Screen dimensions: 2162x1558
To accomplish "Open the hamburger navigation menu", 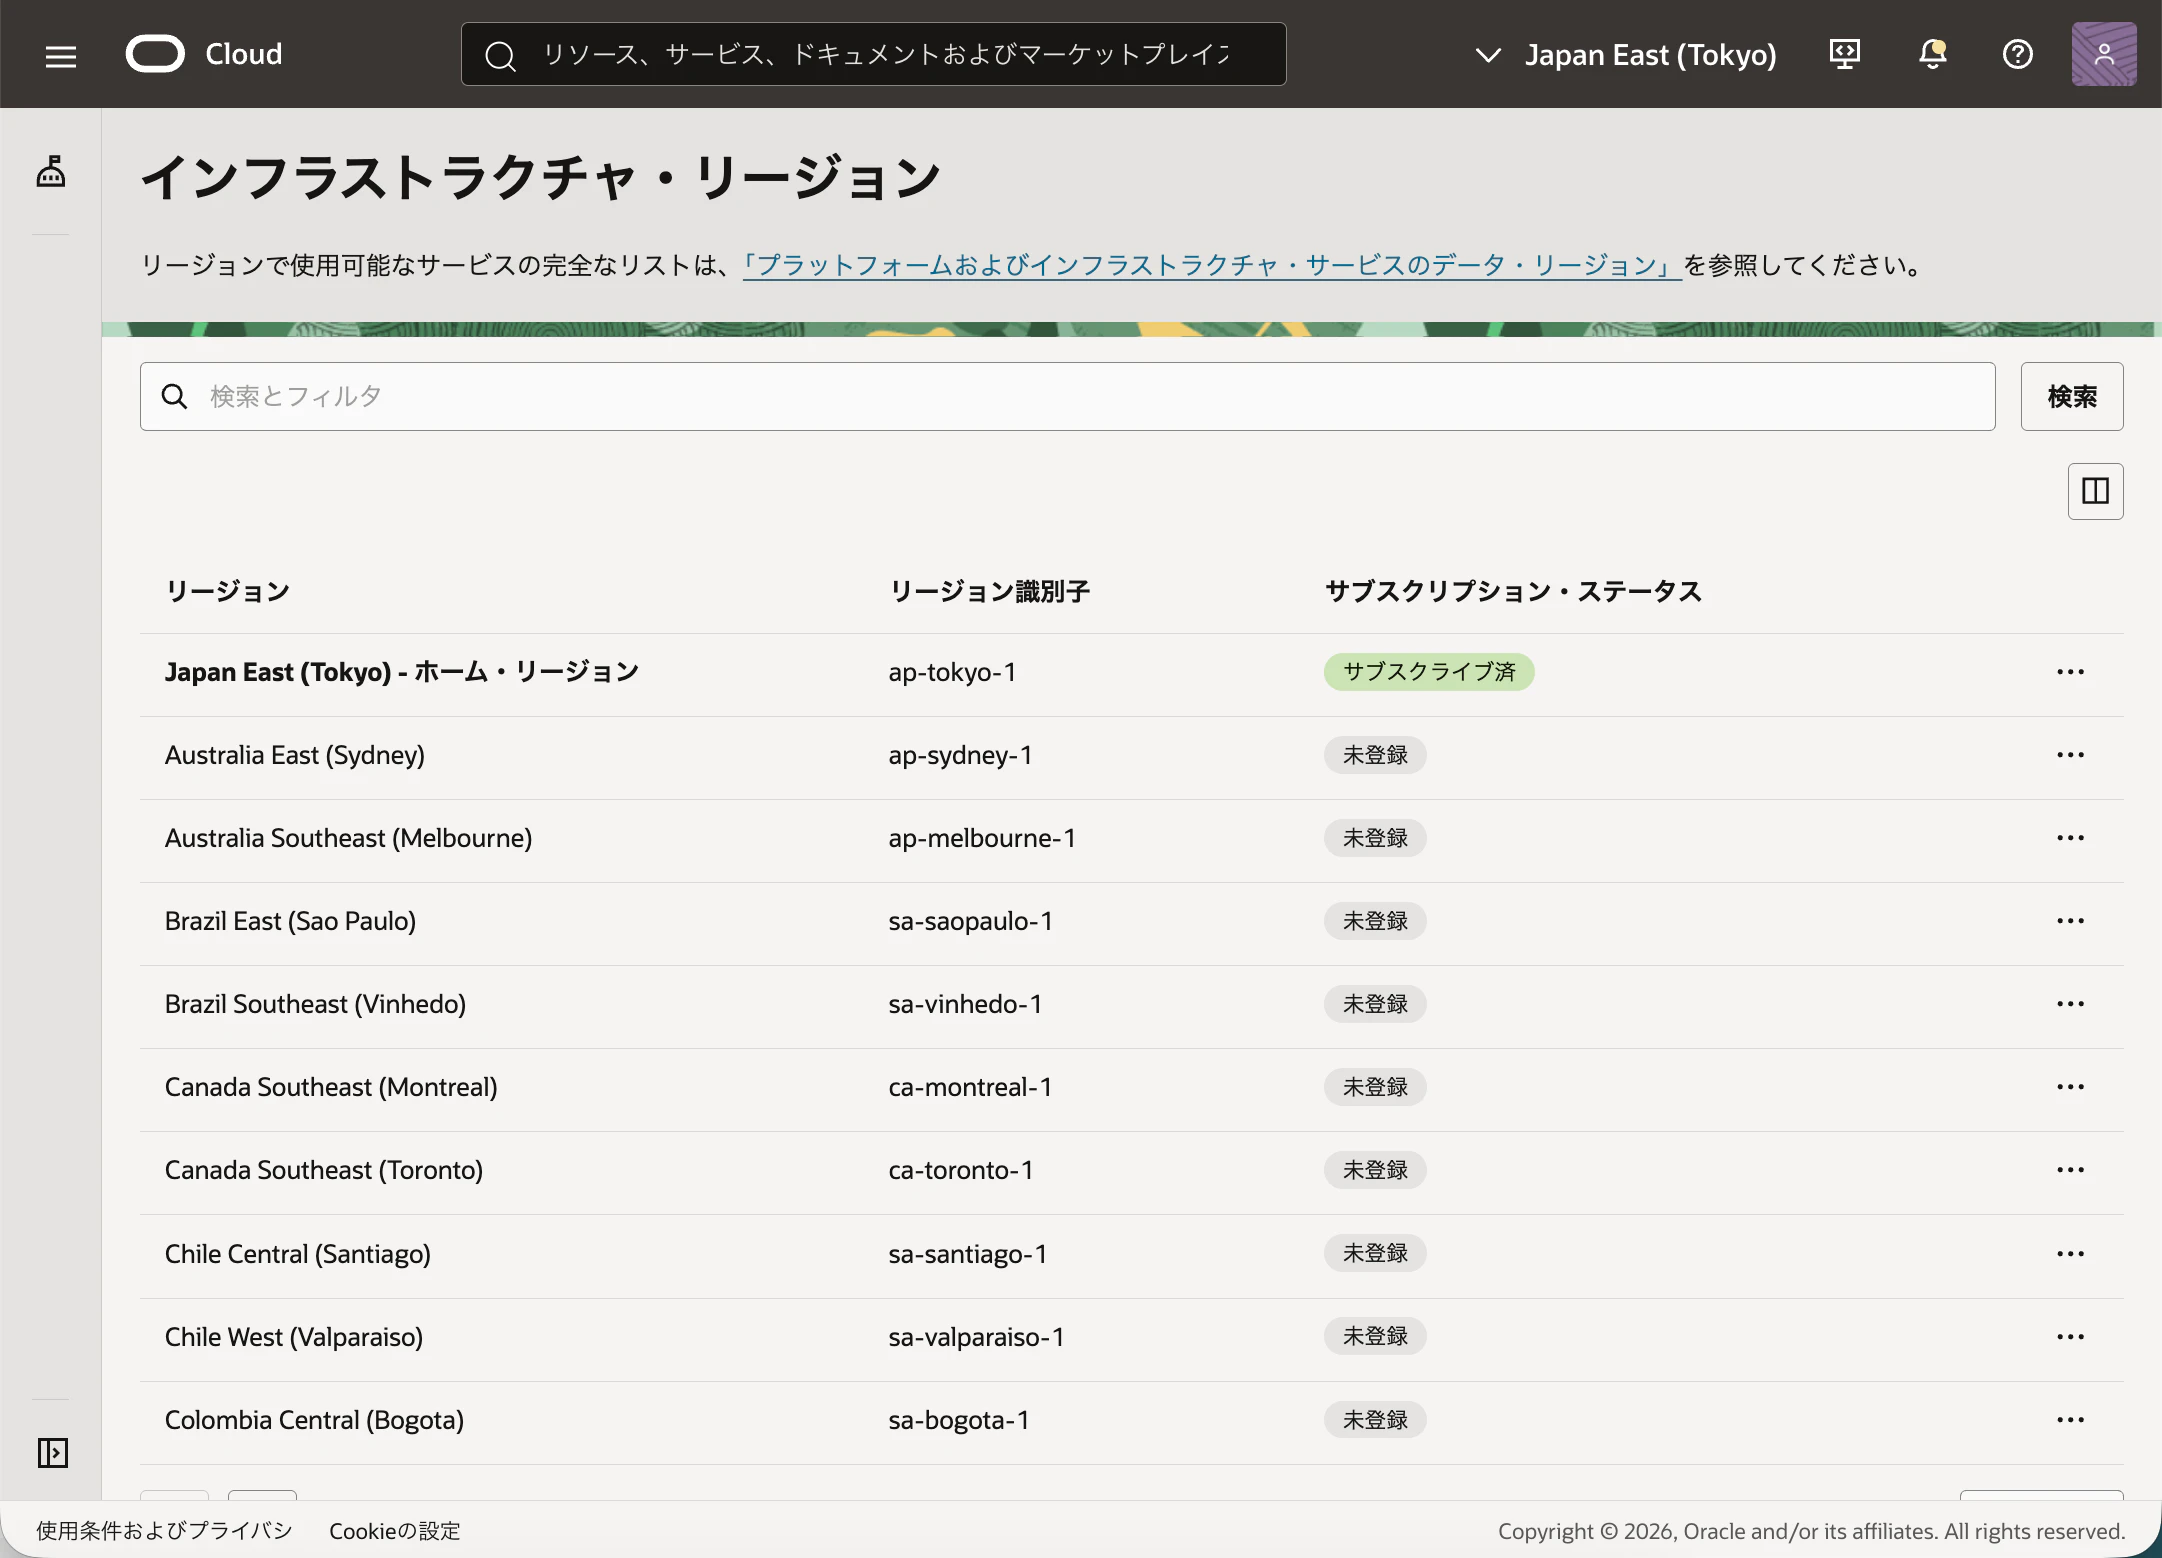I will point(61,56).
